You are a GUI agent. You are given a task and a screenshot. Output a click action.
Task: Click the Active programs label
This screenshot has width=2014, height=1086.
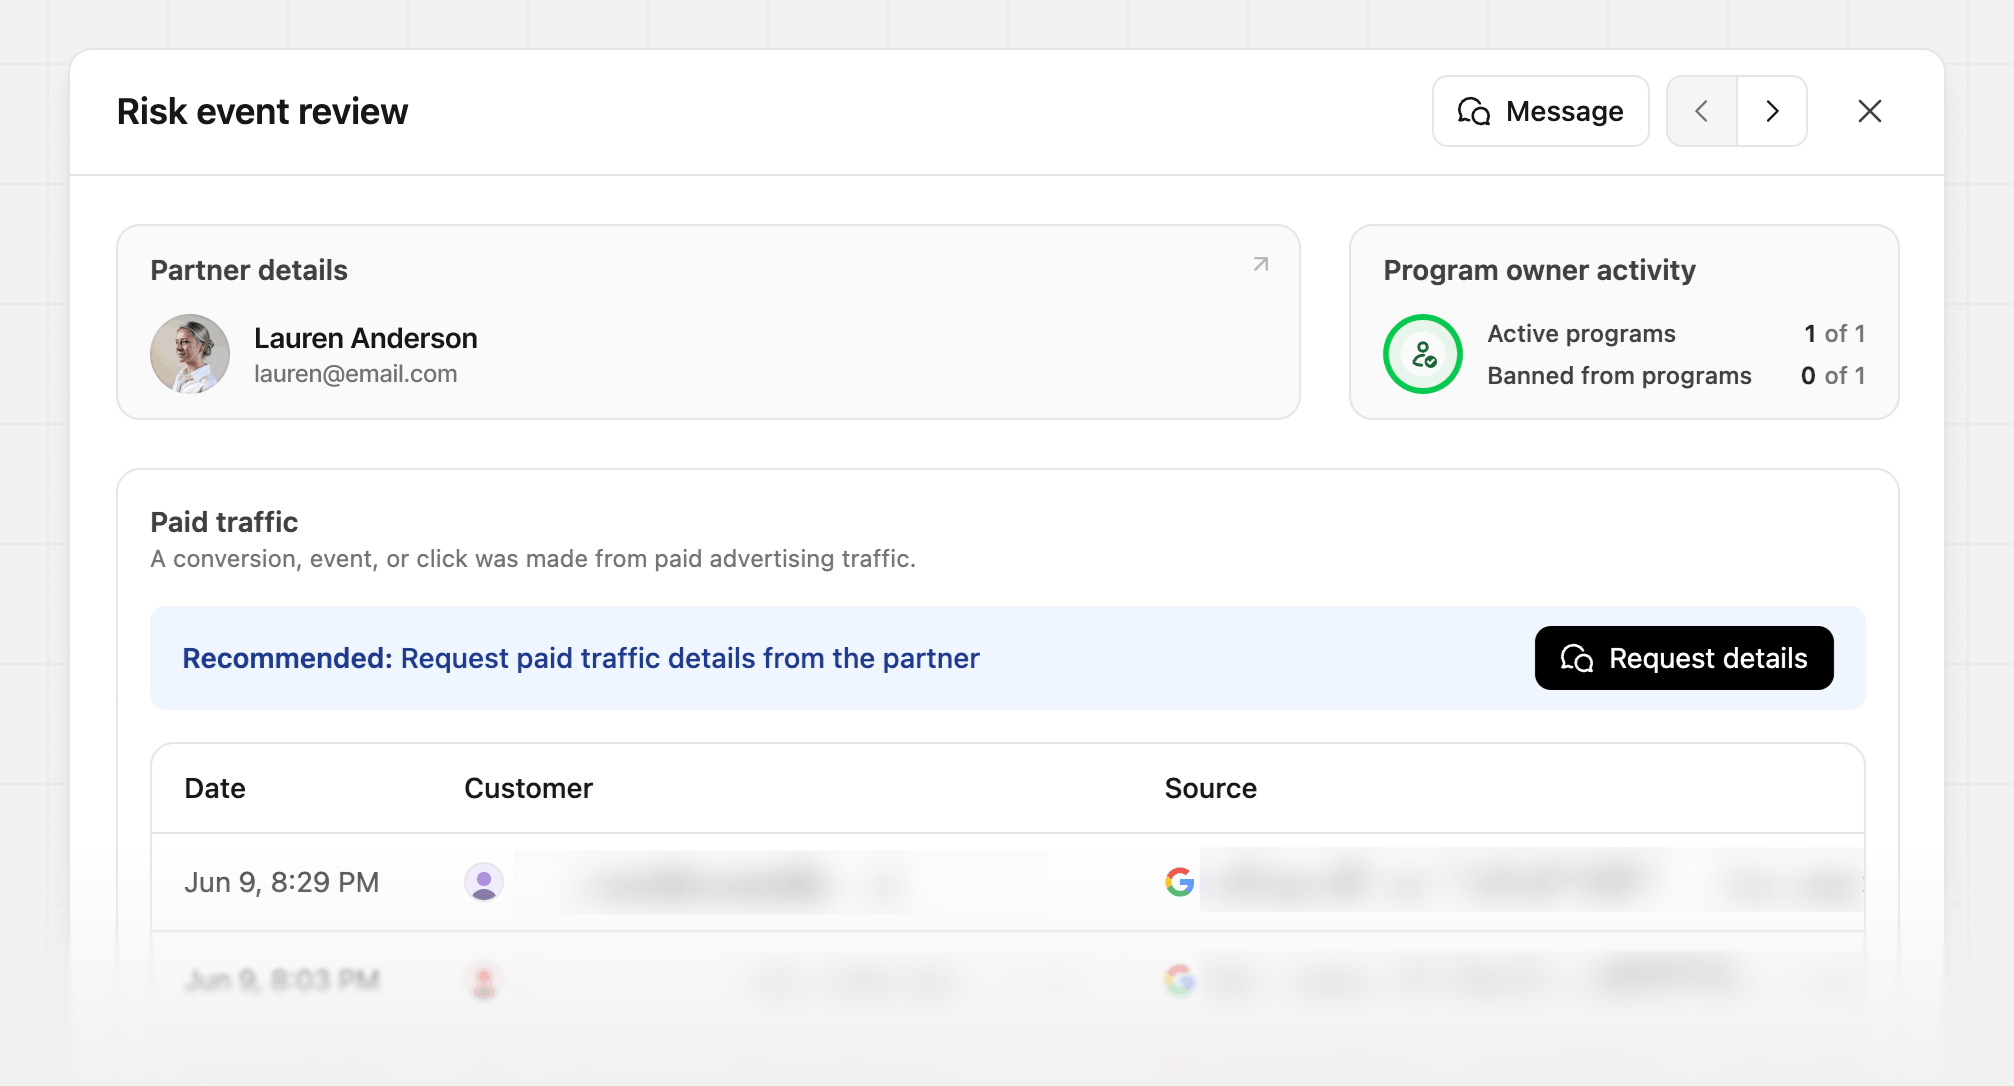1581,333
